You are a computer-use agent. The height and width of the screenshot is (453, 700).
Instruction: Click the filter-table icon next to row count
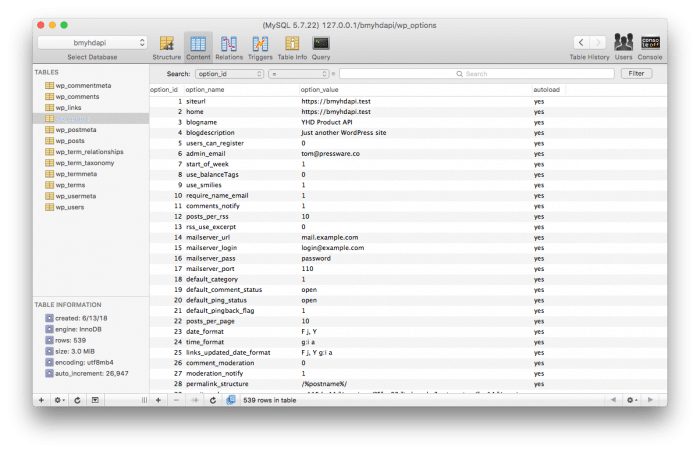pos(231,400)
